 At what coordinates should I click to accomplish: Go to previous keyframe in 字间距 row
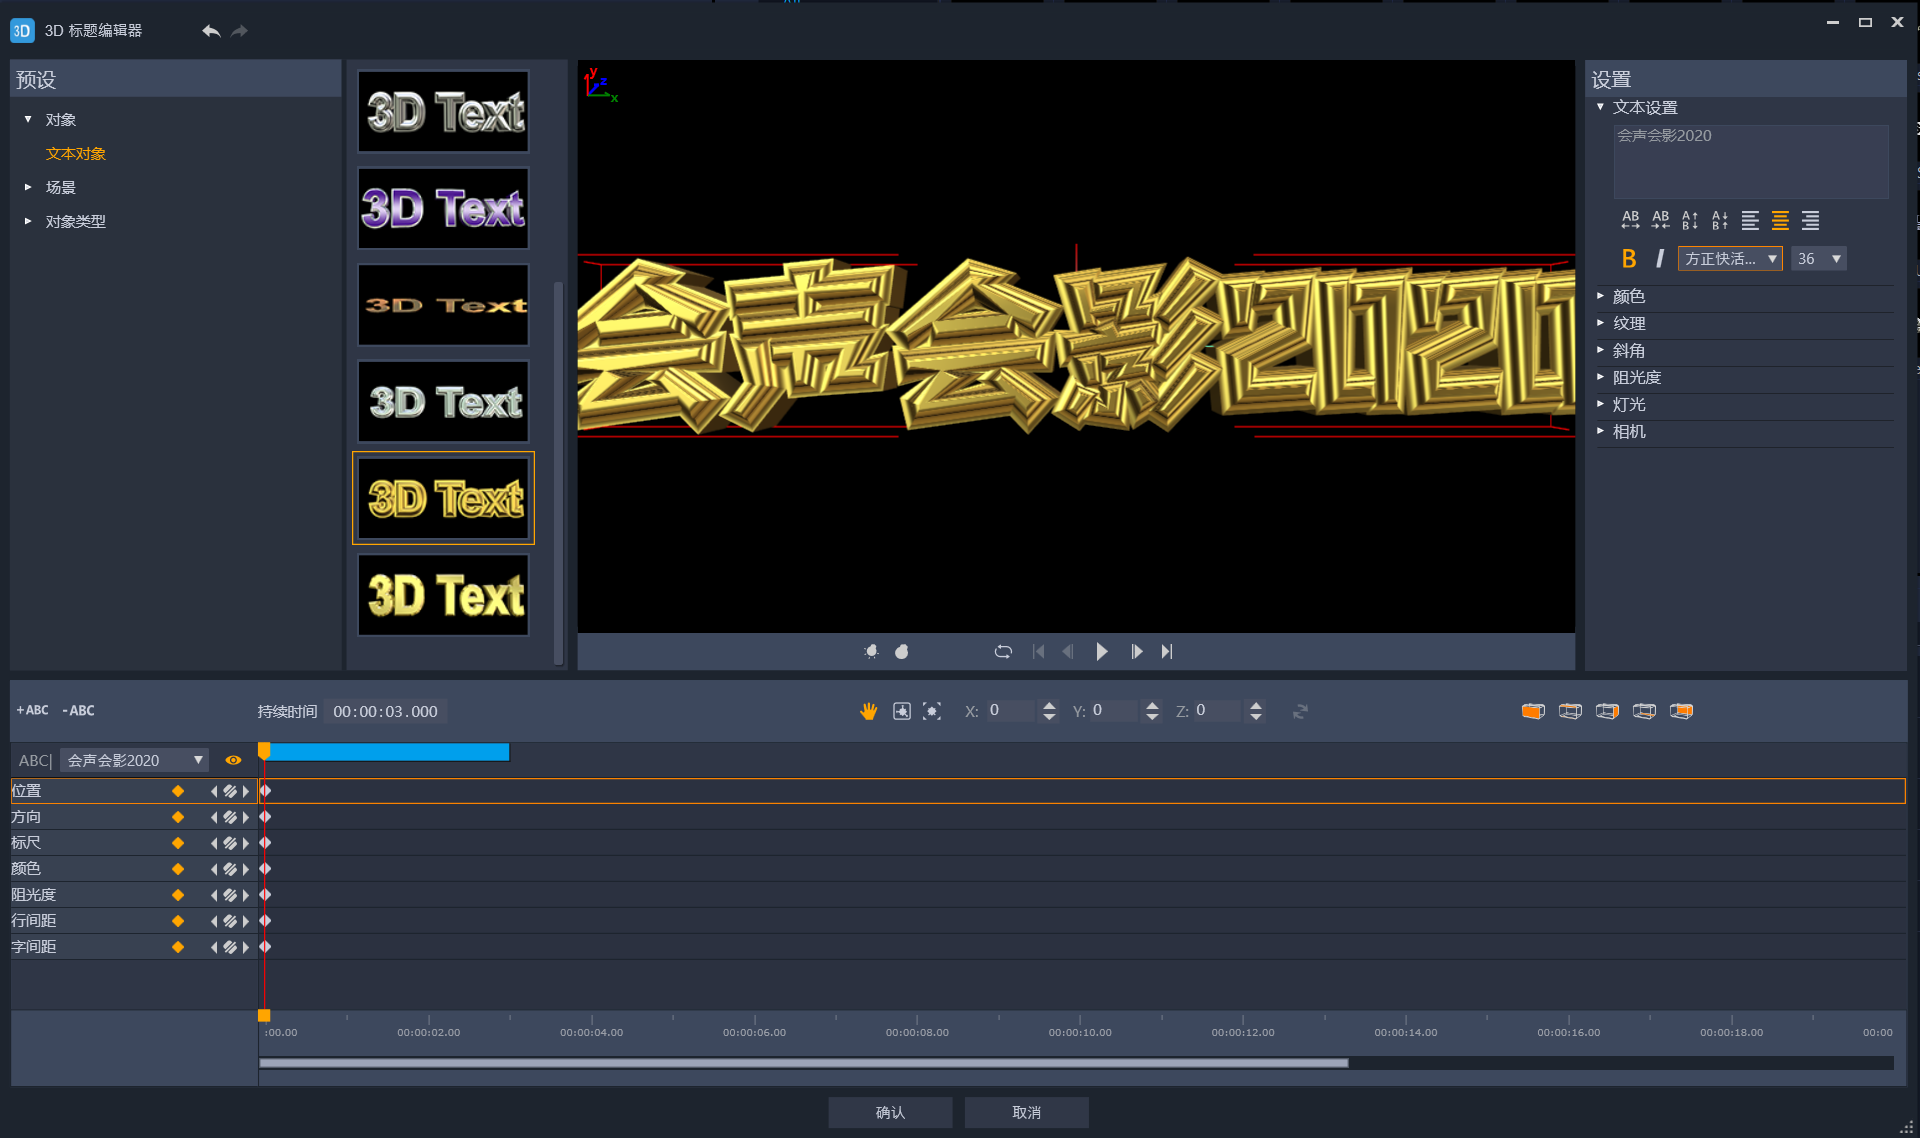click(213, 947)
